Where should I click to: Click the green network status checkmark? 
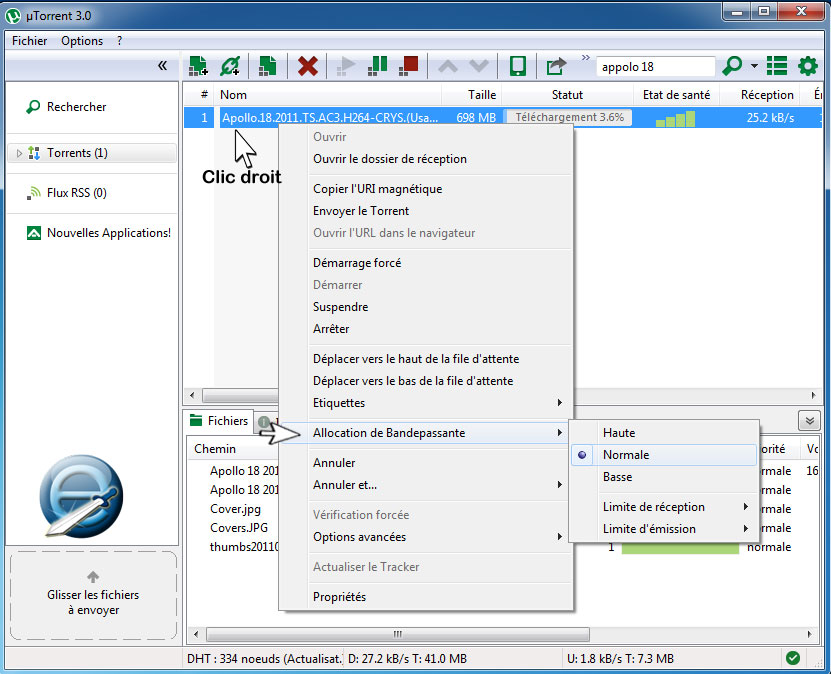click(793, 658)
